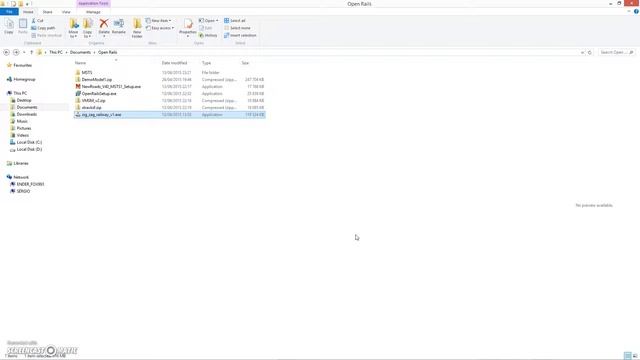Click the Properties icon in ribbon
Viewport: 640px width, 360px height.
pyautogui.click(x=188, y=24)
